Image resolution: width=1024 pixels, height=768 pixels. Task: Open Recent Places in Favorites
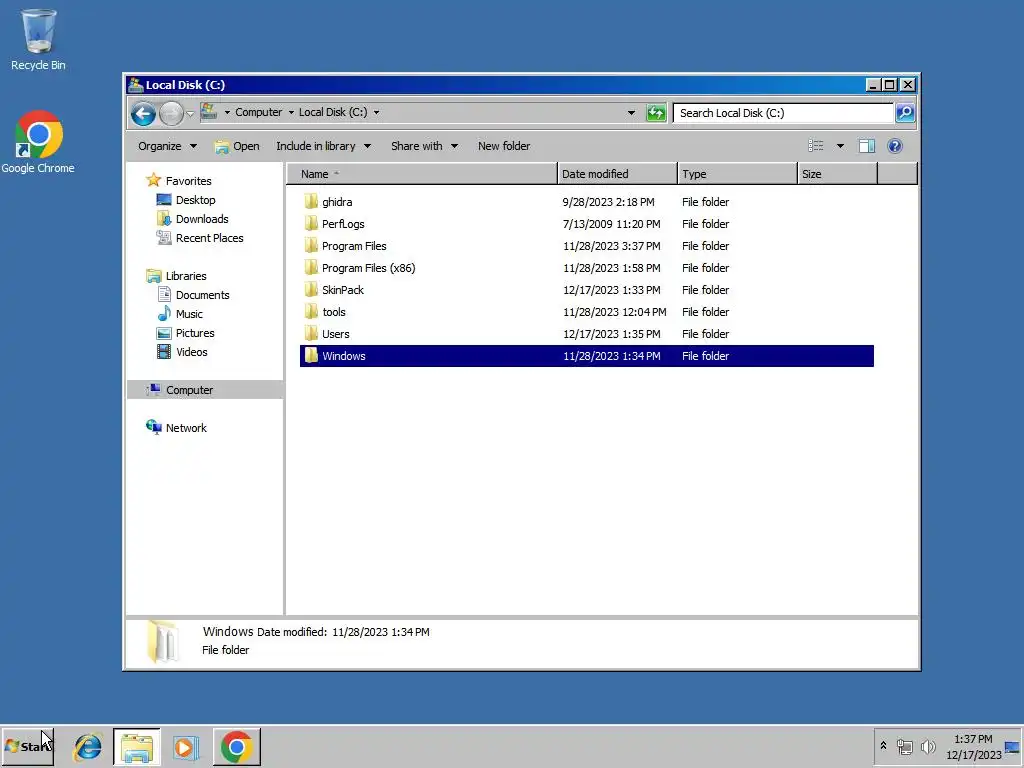point(209,238)
